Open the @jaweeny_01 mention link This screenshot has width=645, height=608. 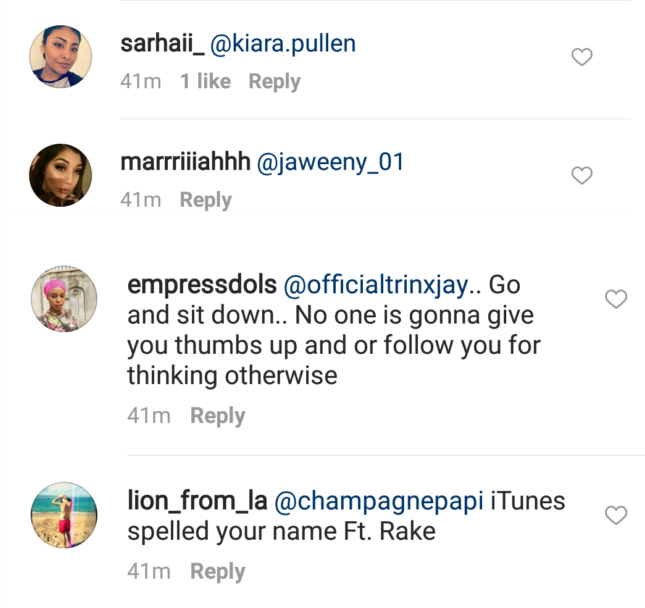pos(330,162)
